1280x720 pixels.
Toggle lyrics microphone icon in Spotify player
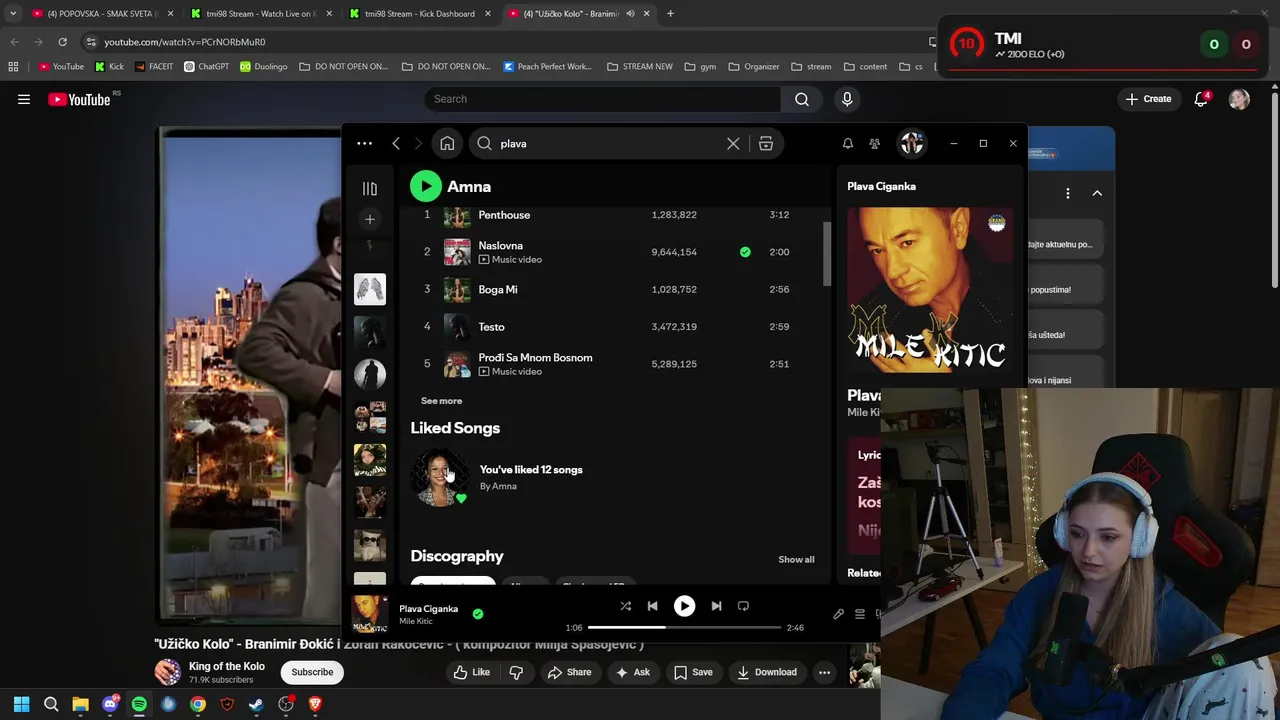838,614
